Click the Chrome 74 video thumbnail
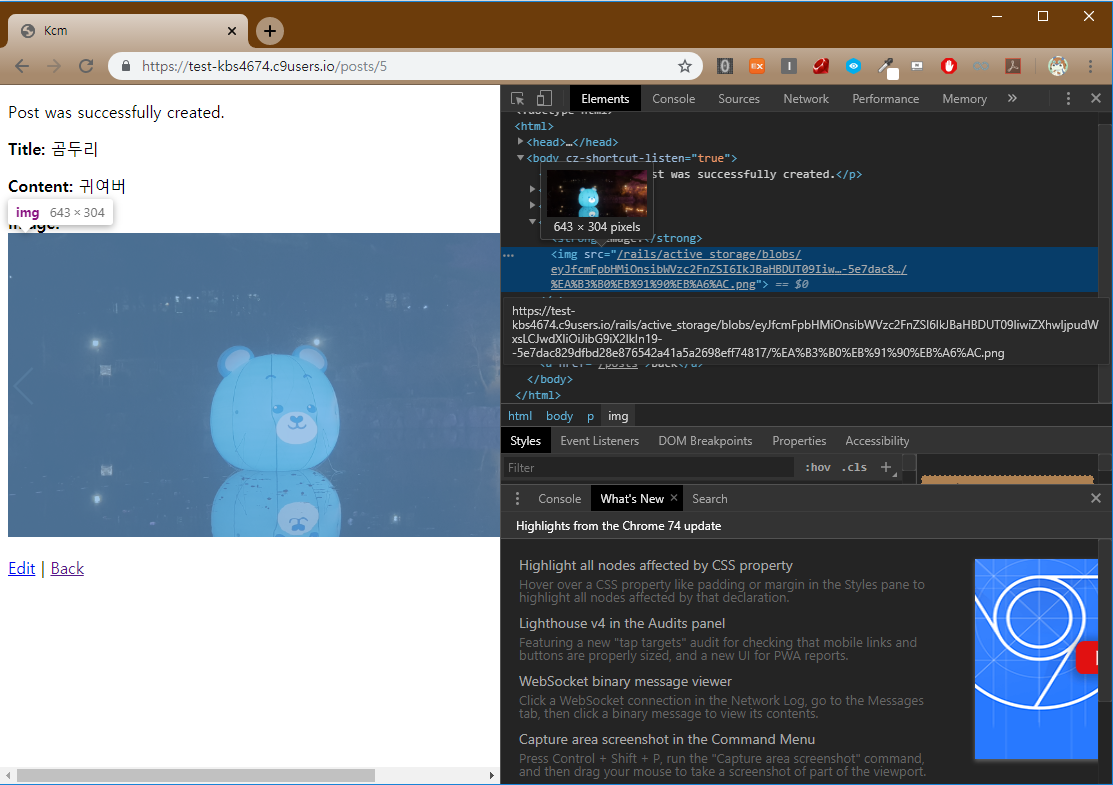 [1036, 659]
